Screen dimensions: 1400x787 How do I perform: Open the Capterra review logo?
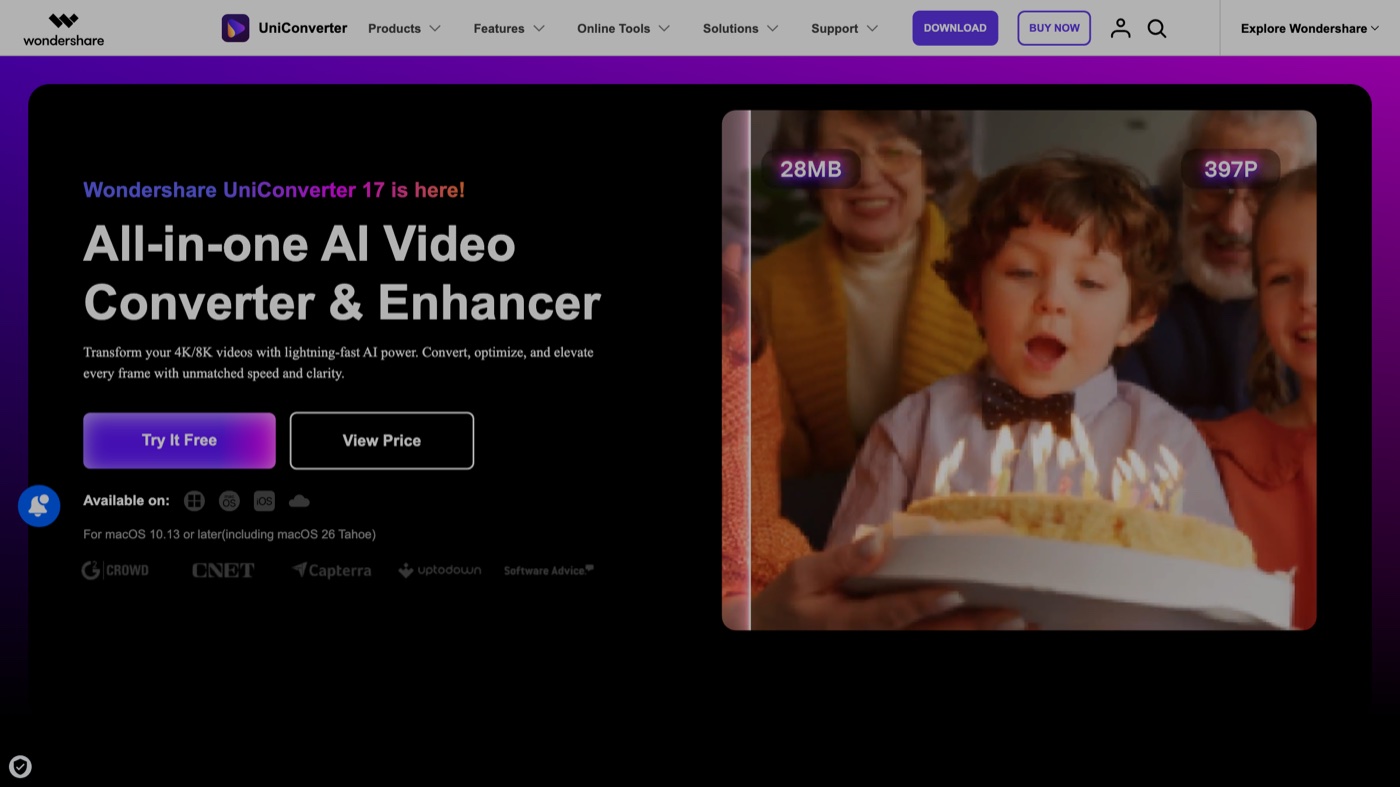coord(331,570)
